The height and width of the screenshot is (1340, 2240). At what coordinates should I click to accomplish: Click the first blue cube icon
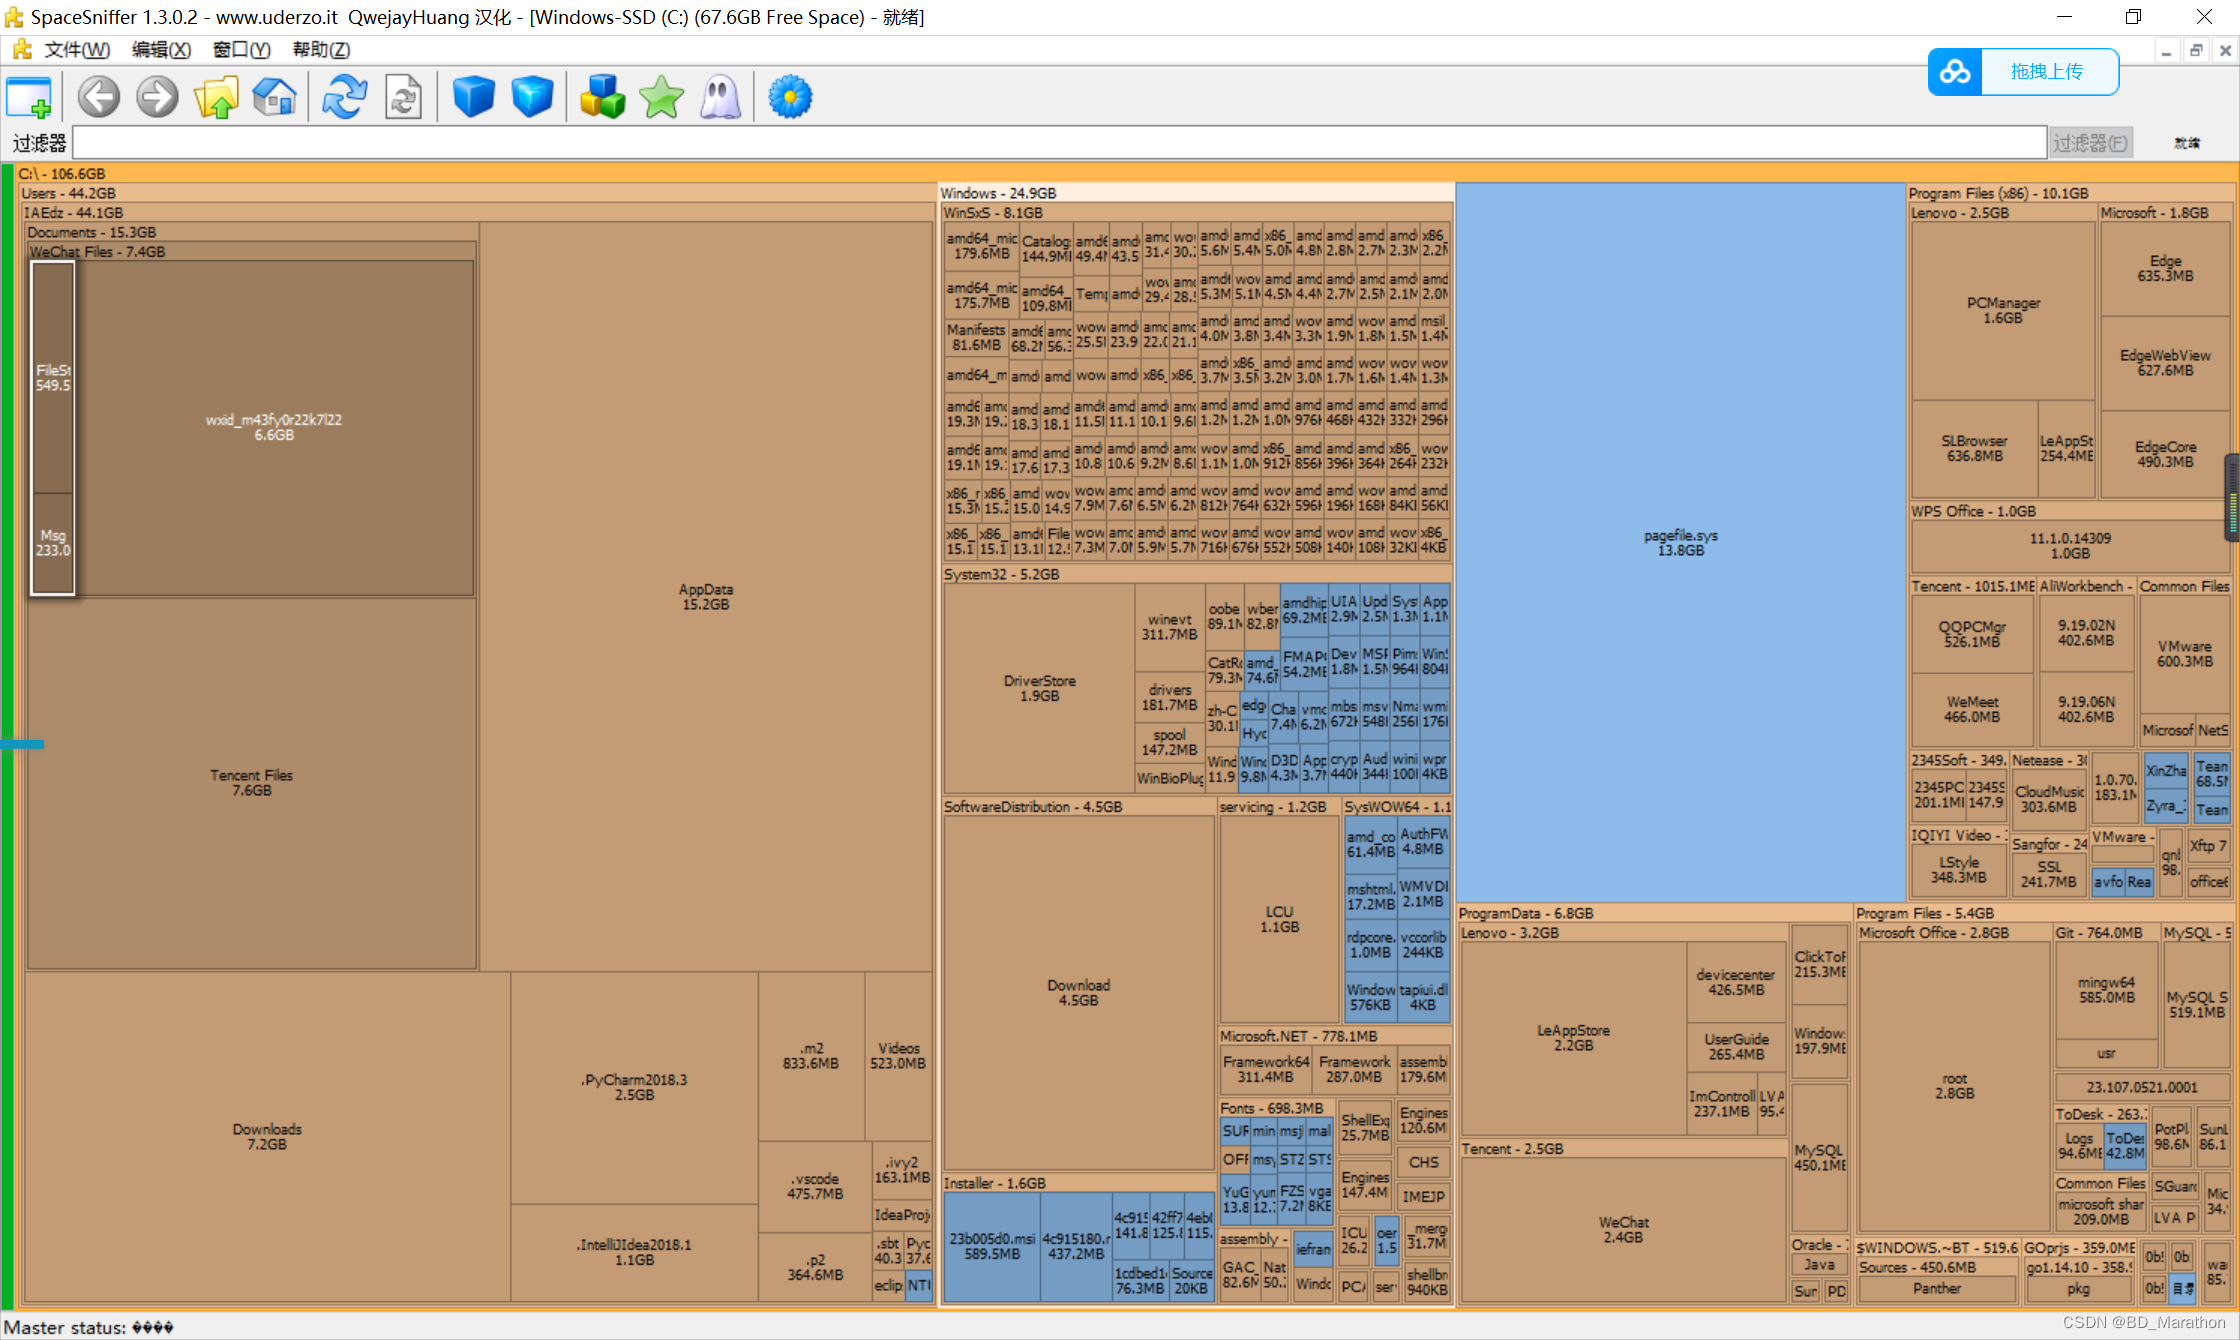tap(473, 98)
